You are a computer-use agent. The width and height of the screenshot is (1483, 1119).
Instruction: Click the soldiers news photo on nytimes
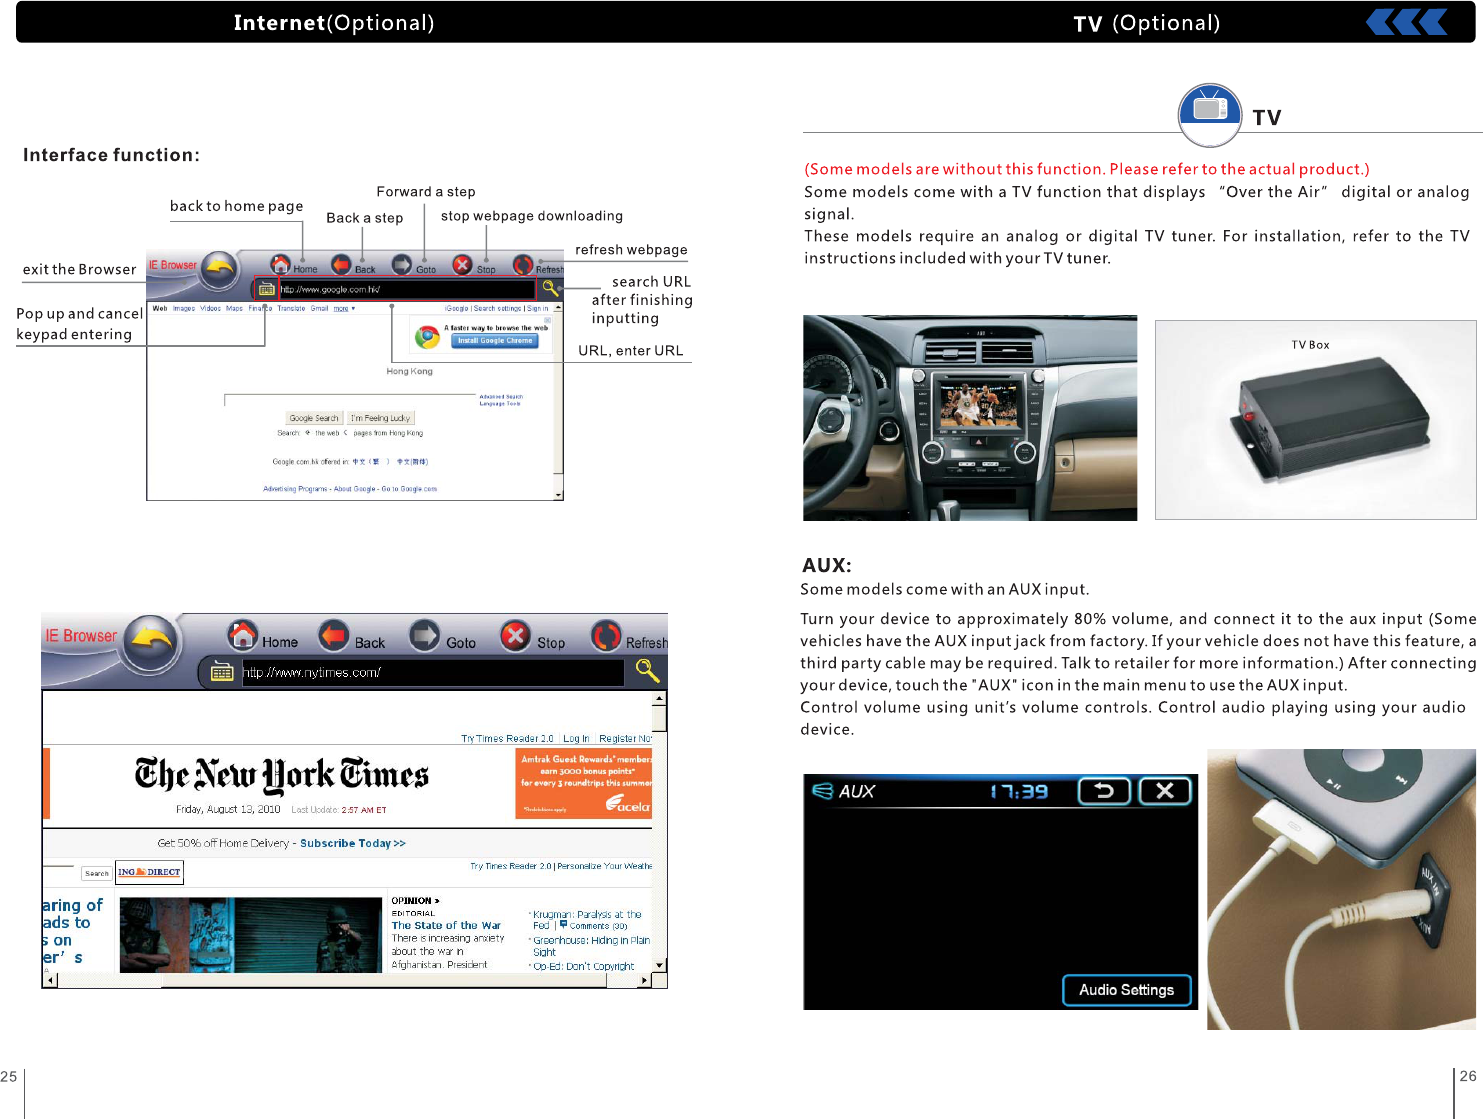[x=251, y=935]
